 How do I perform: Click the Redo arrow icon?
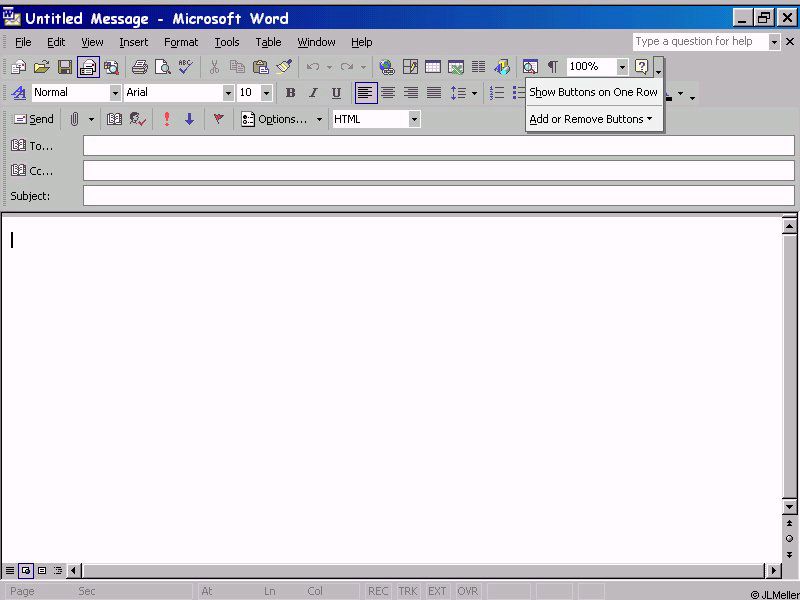click(347, 67)
